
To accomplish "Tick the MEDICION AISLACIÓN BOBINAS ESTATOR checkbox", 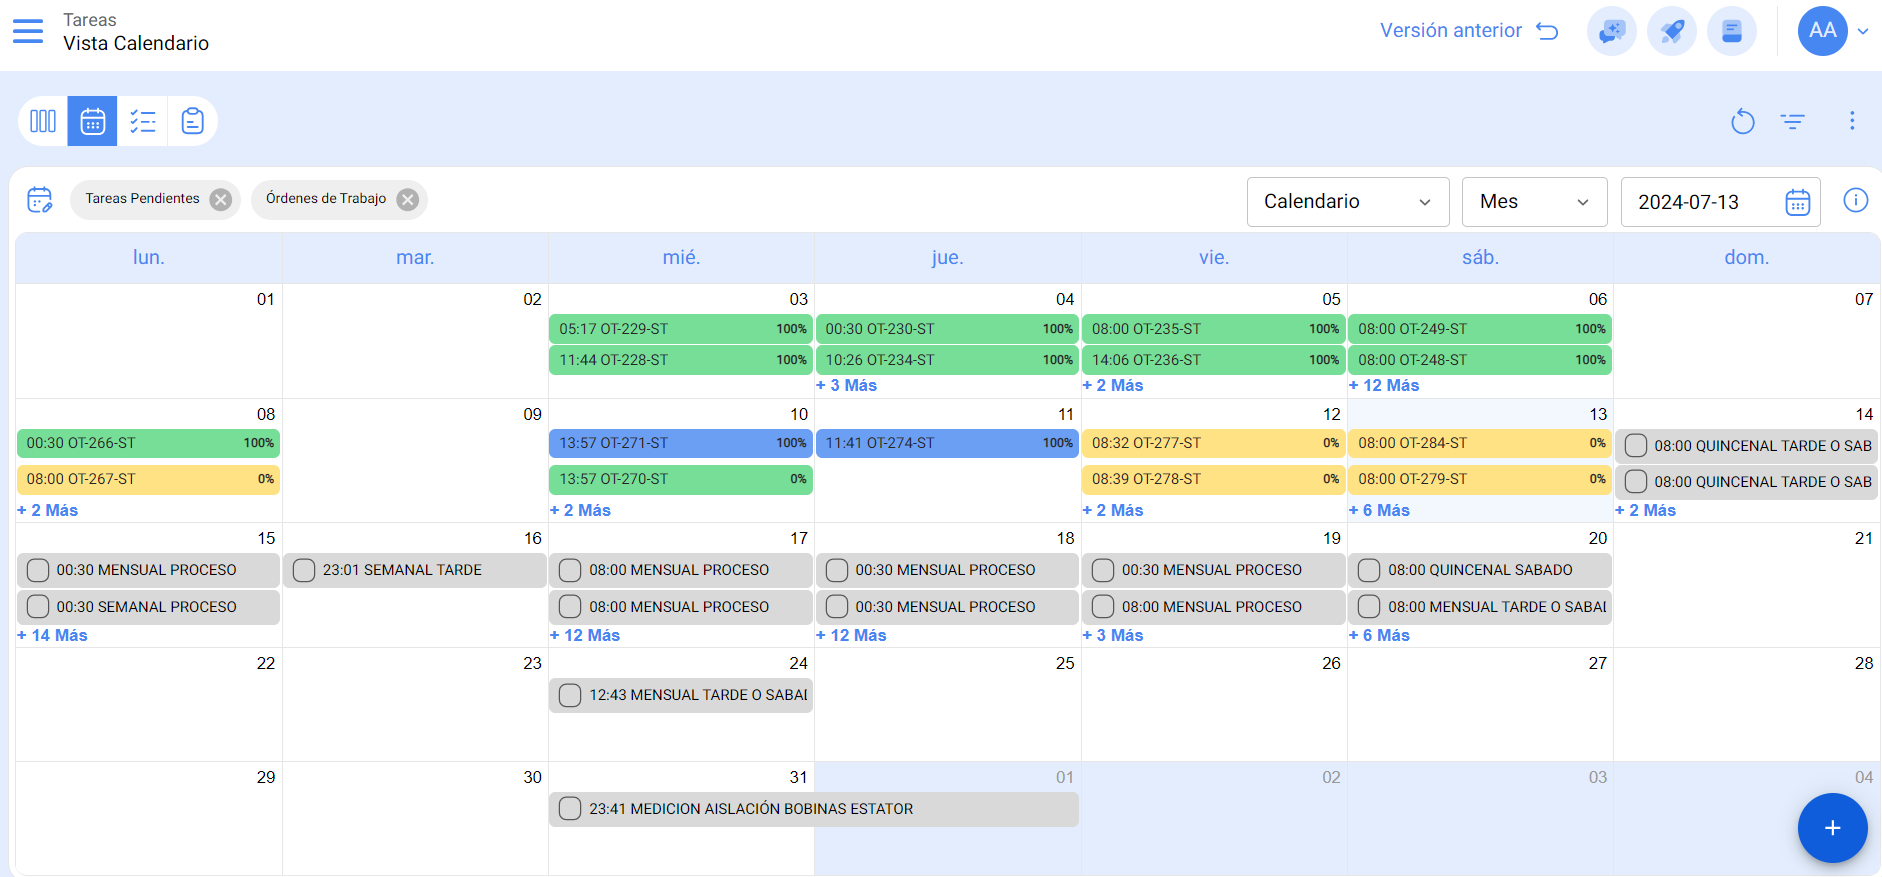I will point(570,809).
